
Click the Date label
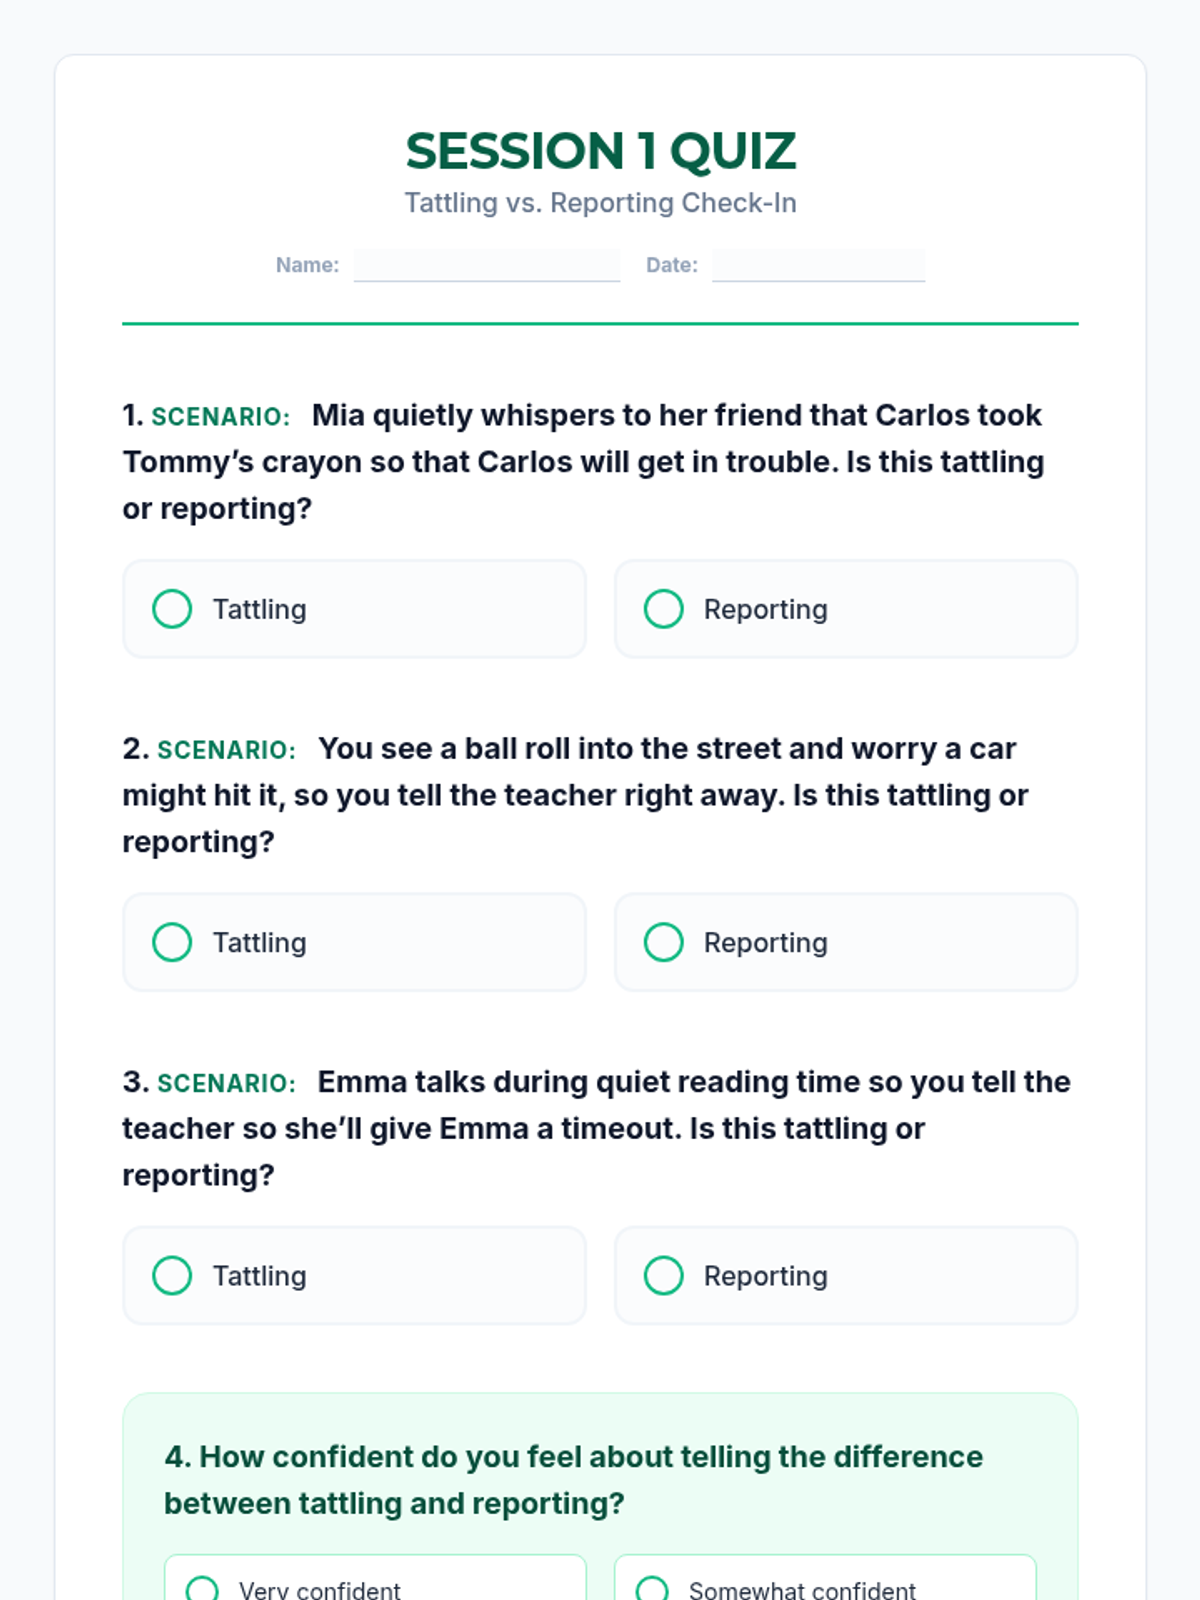point(671,265)
